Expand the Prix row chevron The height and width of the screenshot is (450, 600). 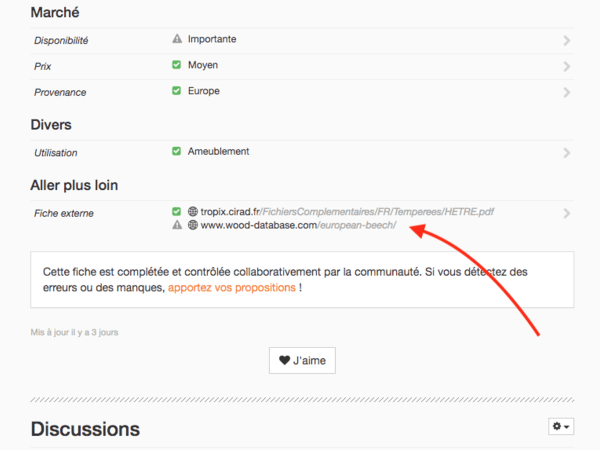click(x=567, y=67)
